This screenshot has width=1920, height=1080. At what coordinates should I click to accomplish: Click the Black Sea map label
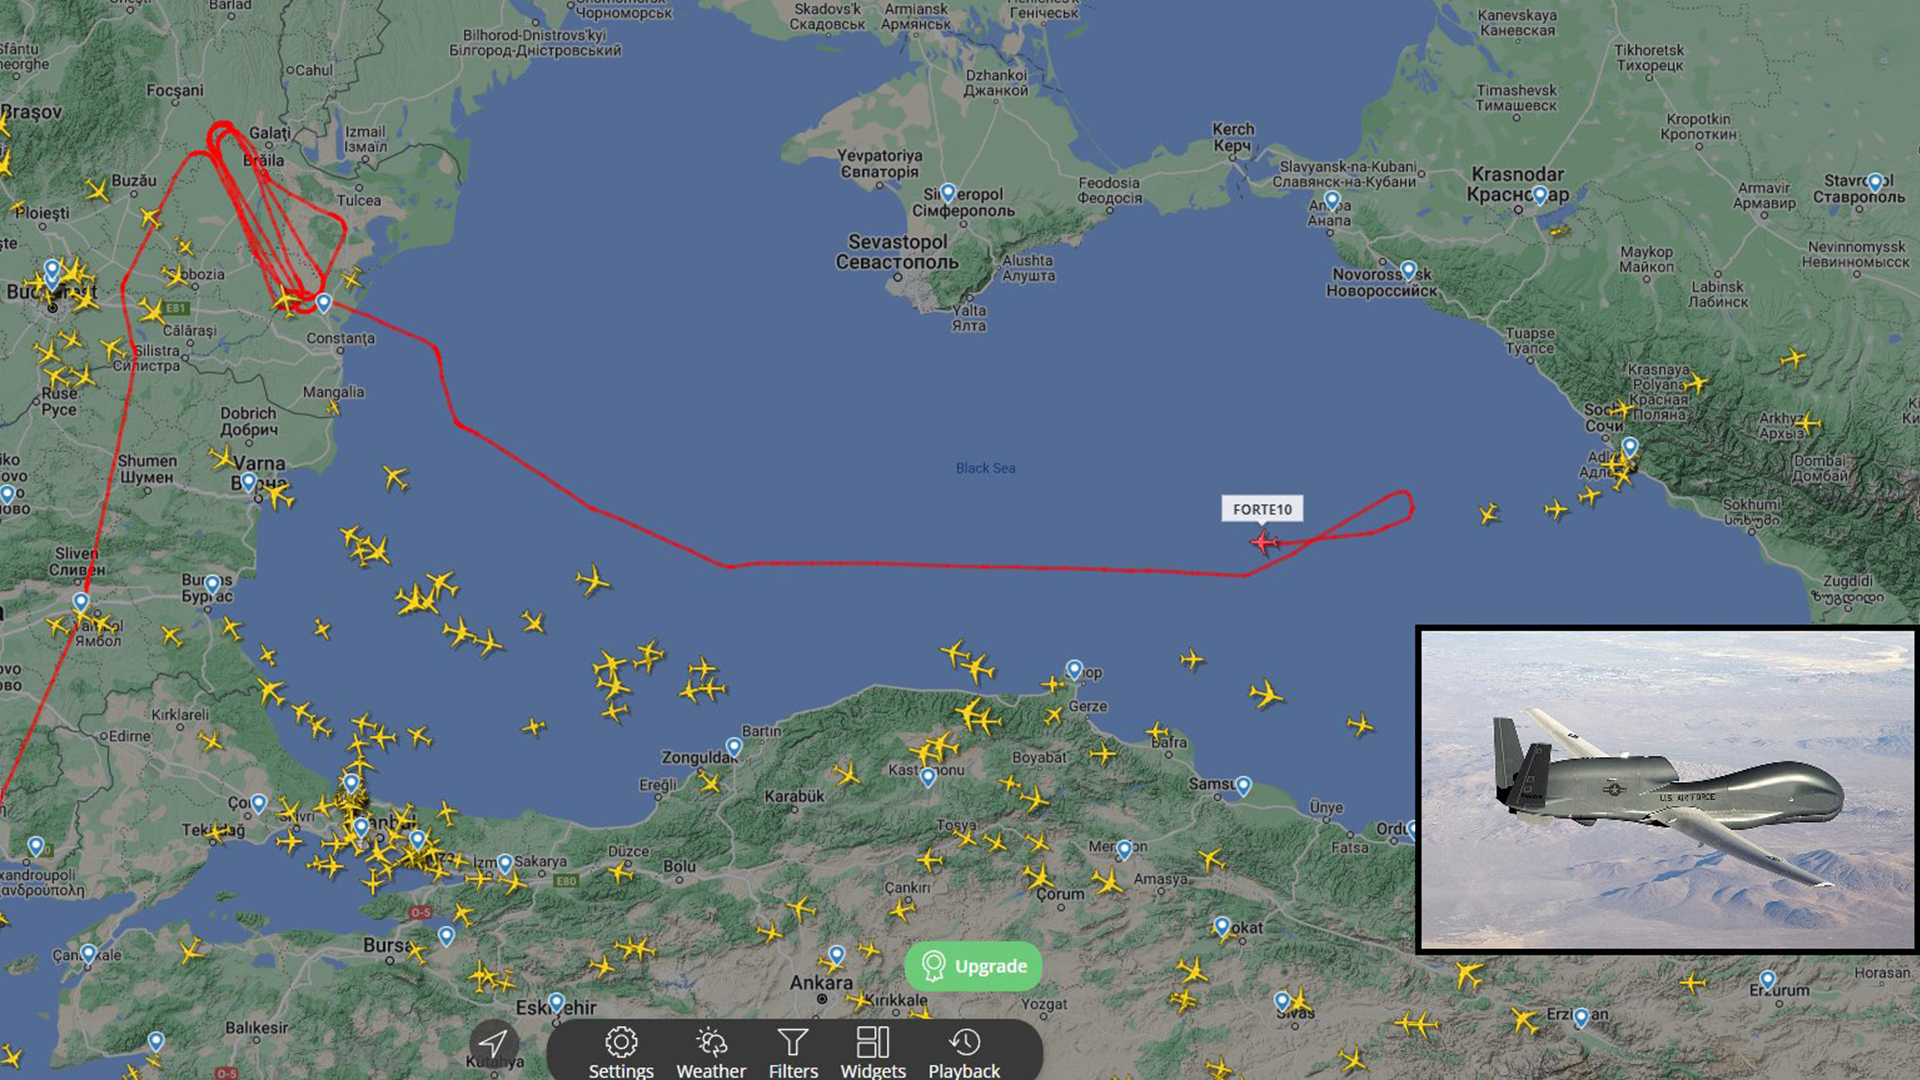coord(985,468)
